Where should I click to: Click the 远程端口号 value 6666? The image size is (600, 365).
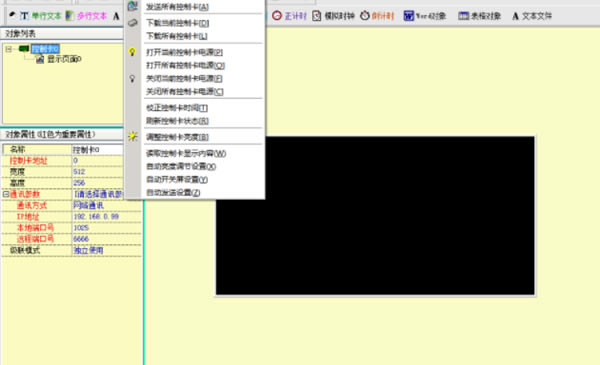[106, 239]
